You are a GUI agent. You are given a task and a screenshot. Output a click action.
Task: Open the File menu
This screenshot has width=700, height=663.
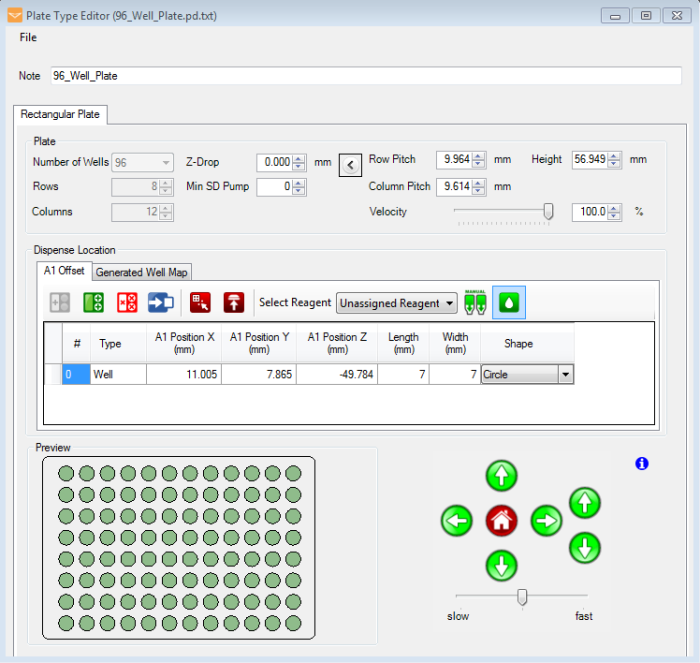click(28, 37)
